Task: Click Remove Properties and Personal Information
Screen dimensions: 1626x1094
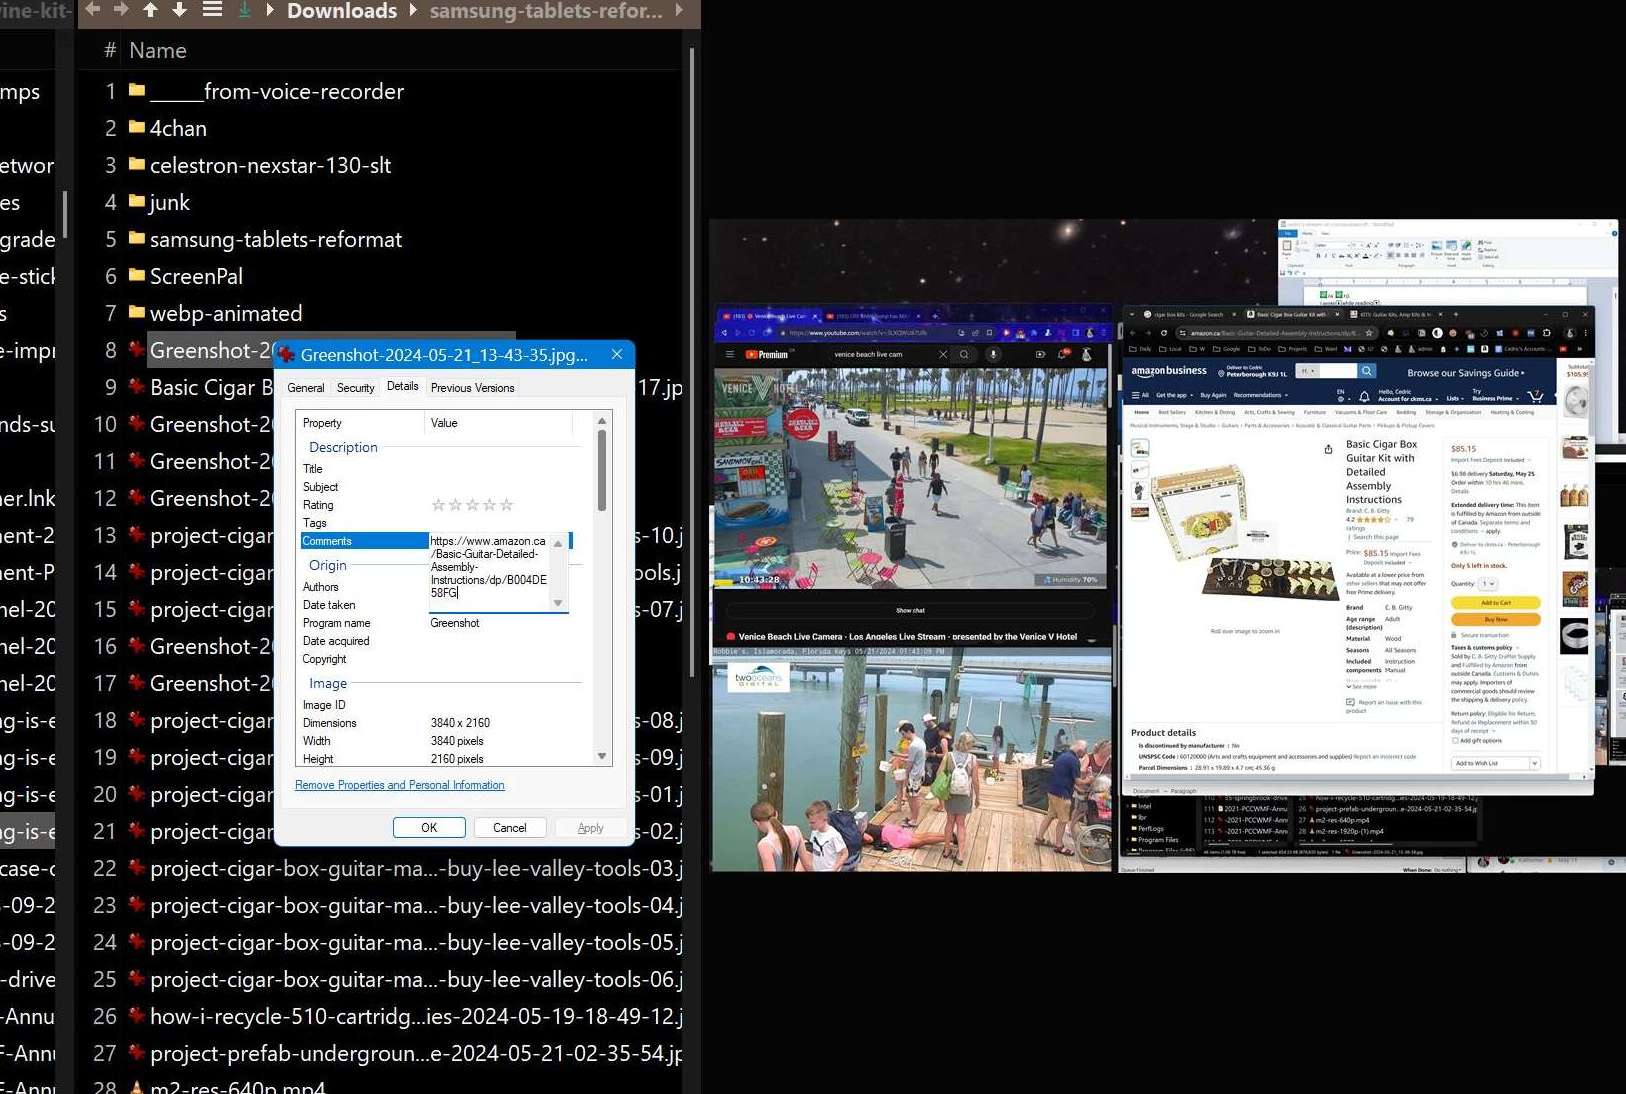Action: [399, 785]
